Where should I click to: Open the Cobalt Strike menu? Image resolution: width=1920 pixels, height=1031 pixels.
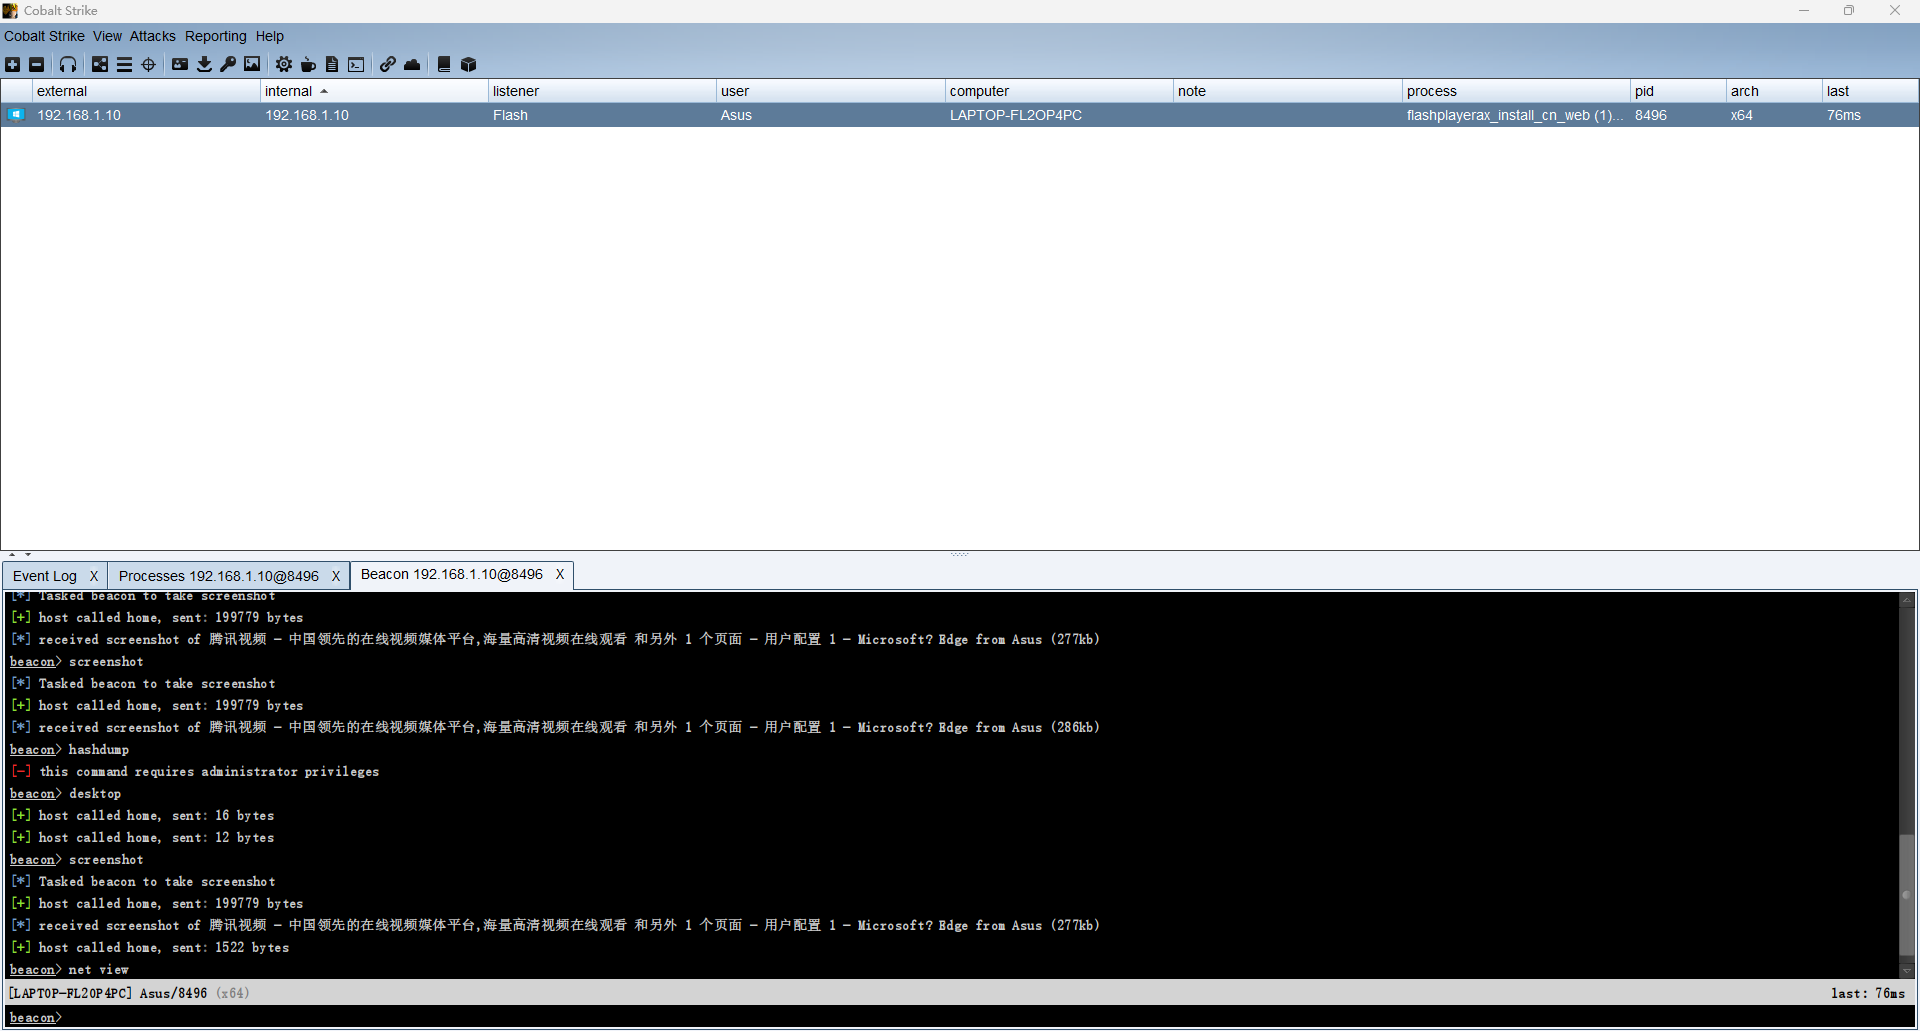click(x=44, y=36)
